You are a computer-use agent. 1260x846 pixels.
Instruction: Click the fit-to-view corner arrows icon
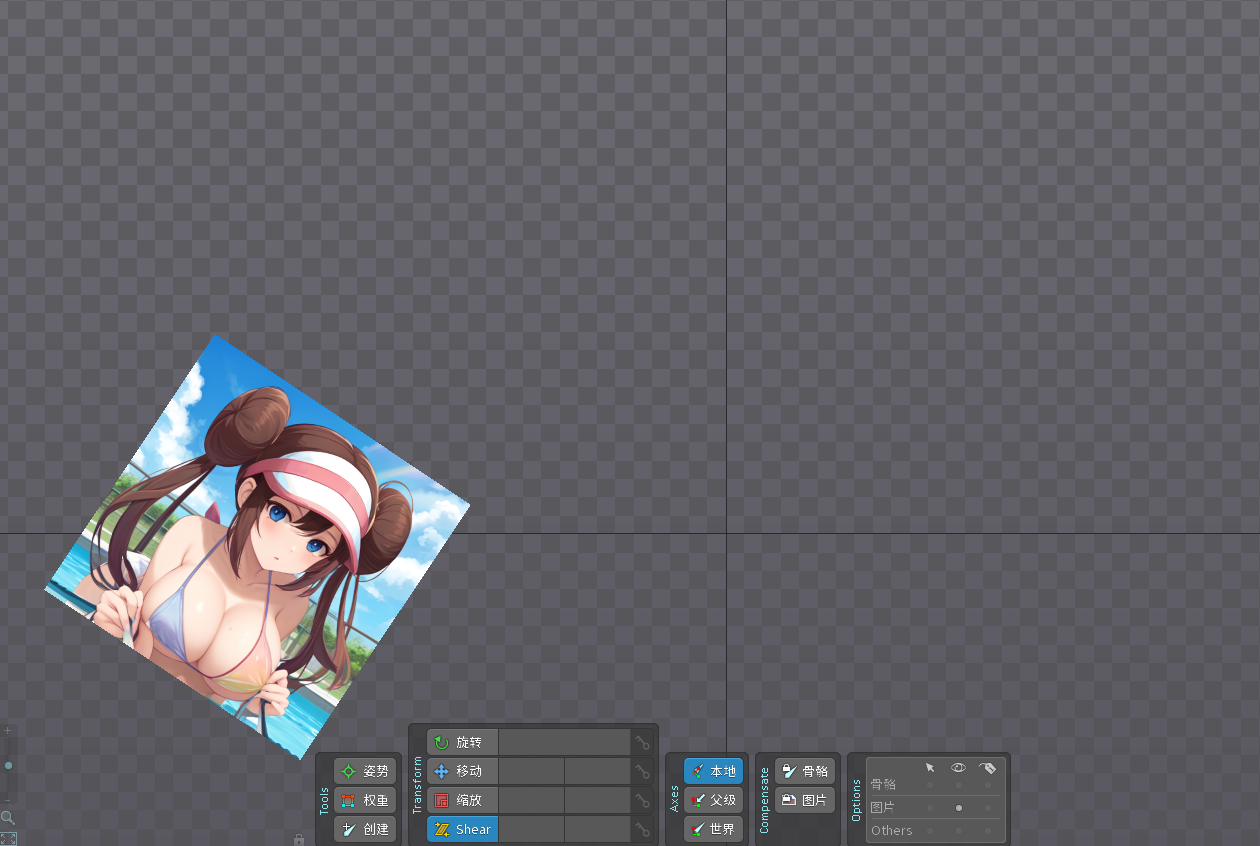(x=8, y=838)
